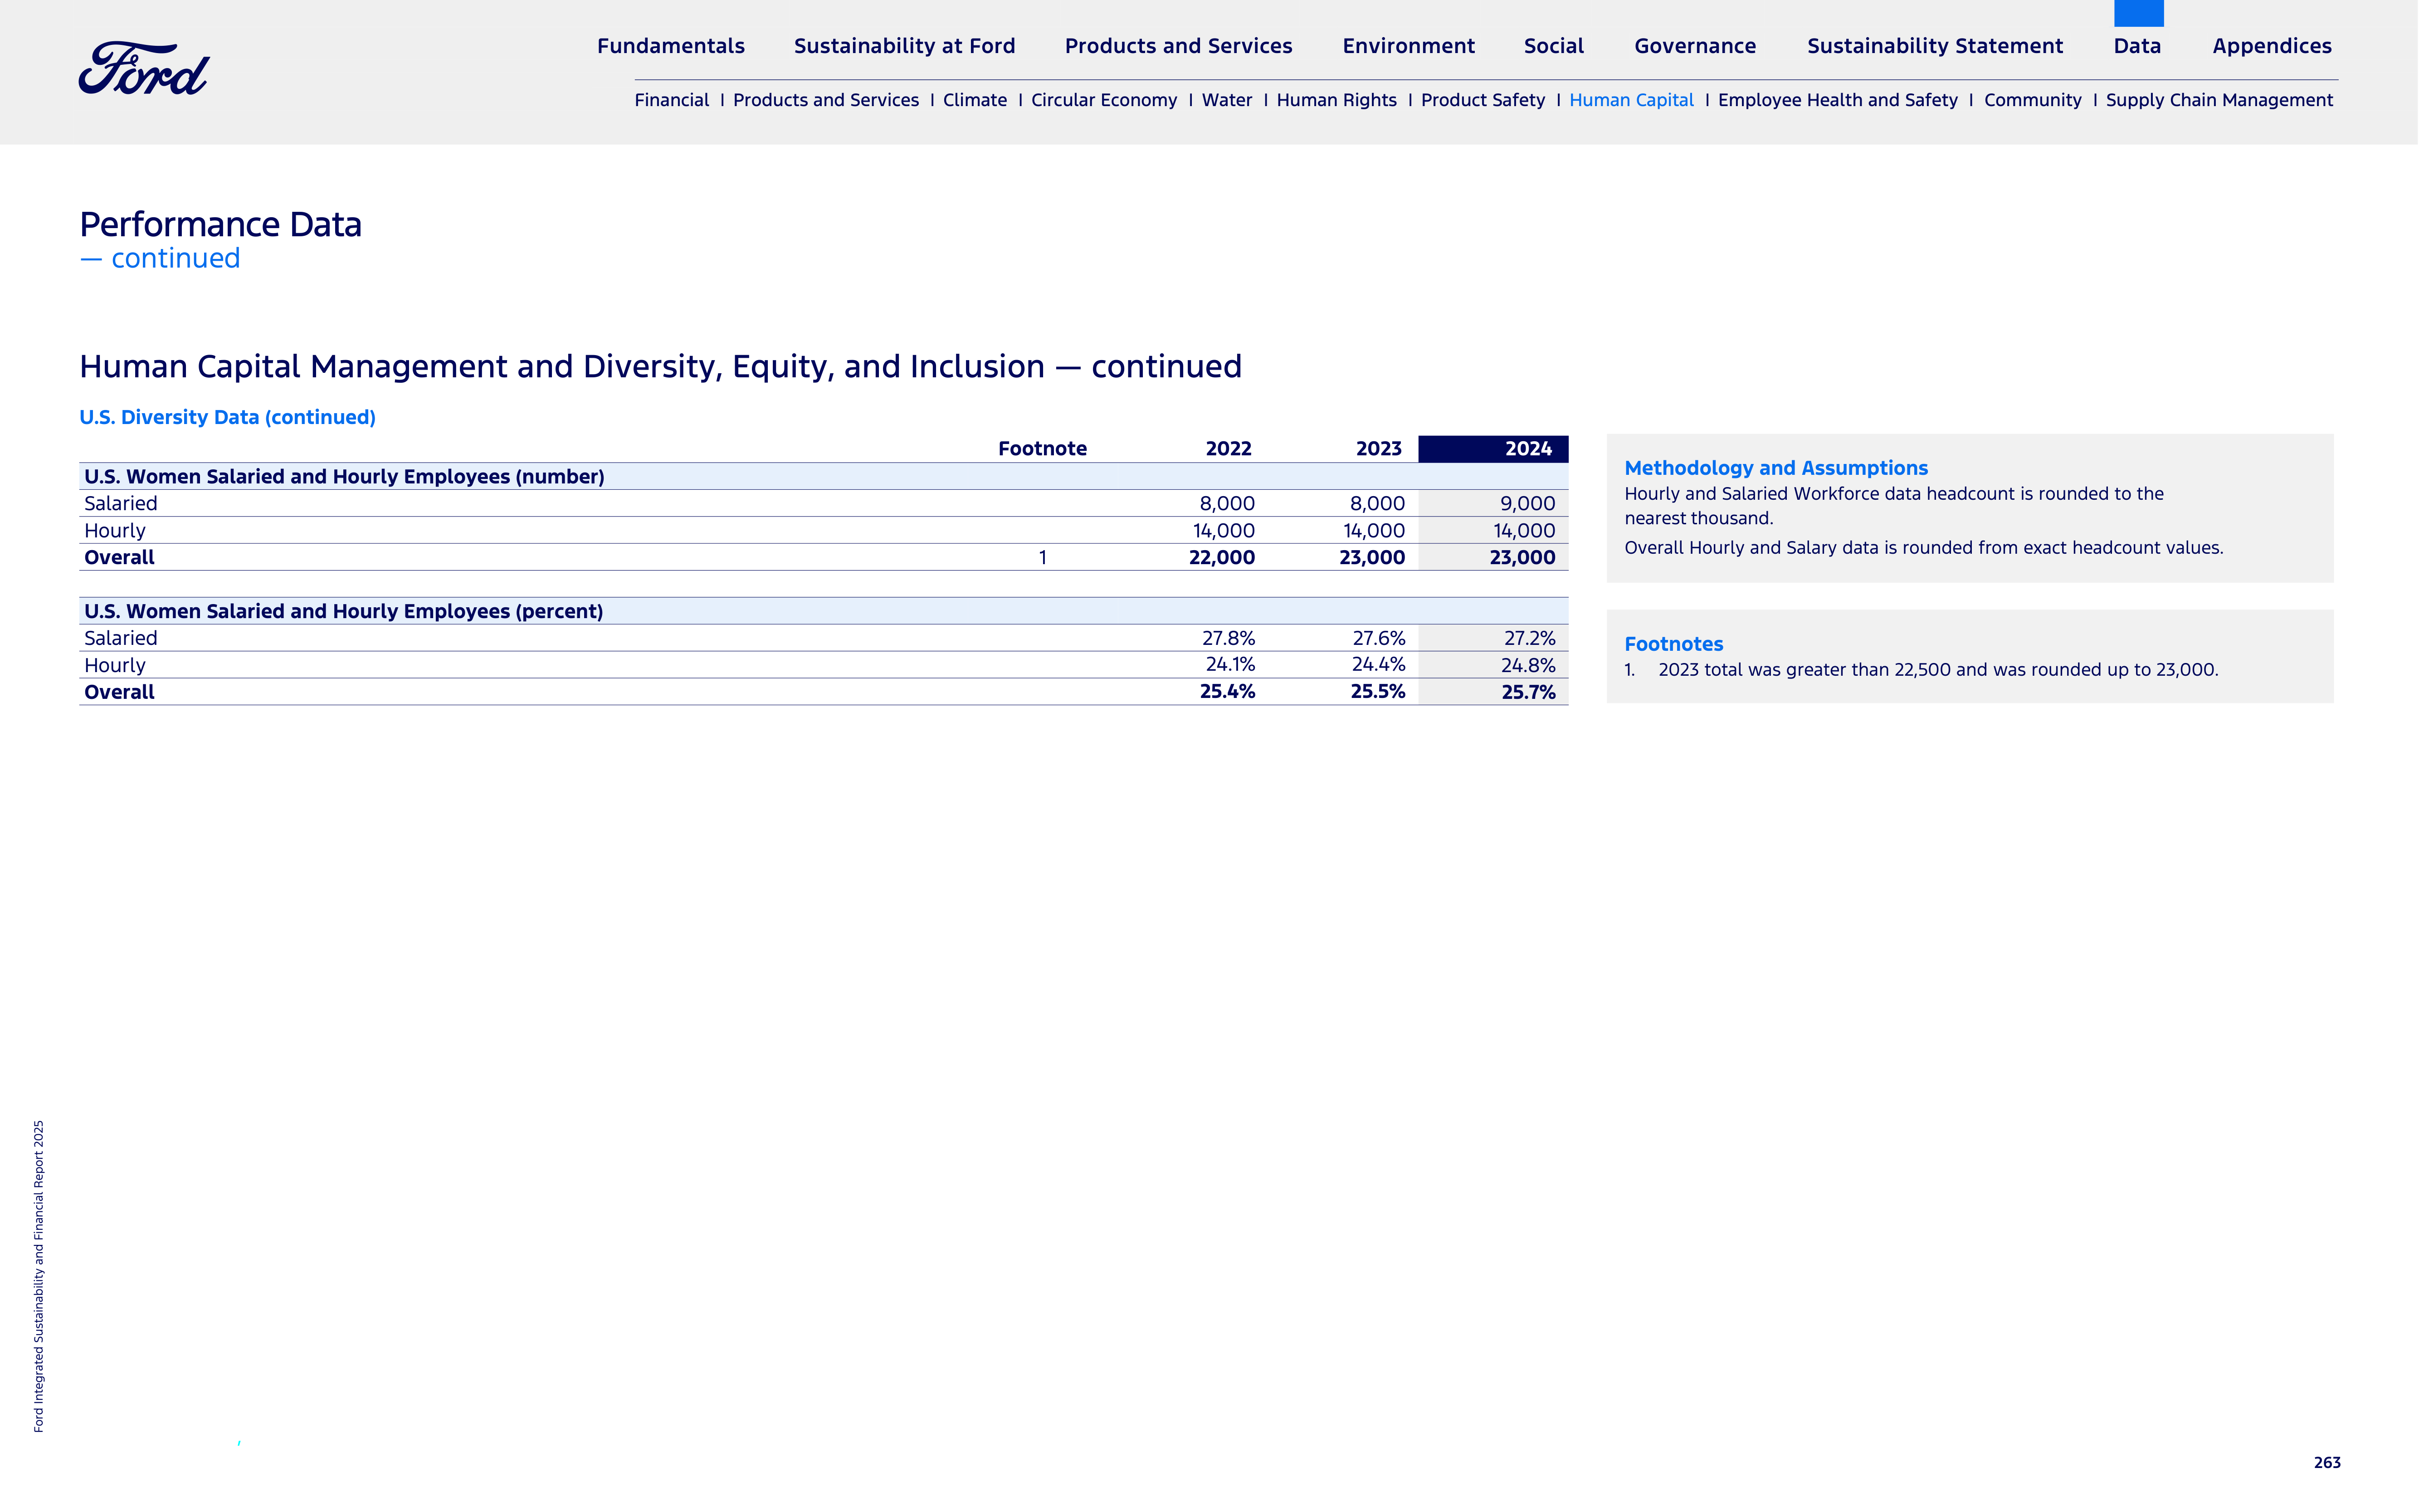Image resolution: width=2419 pixels, height=1512 pixels.
Task: Go to the Water data link
Action: click(x=1227, y=100)
